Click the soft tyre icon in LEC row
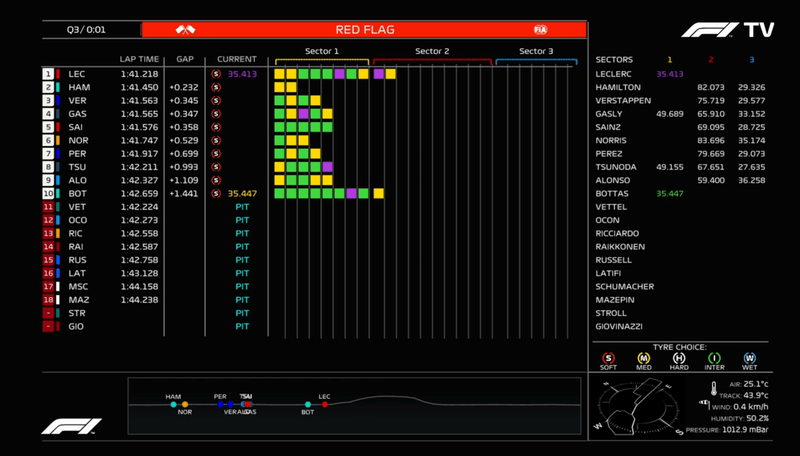 [x=216, y=74]
